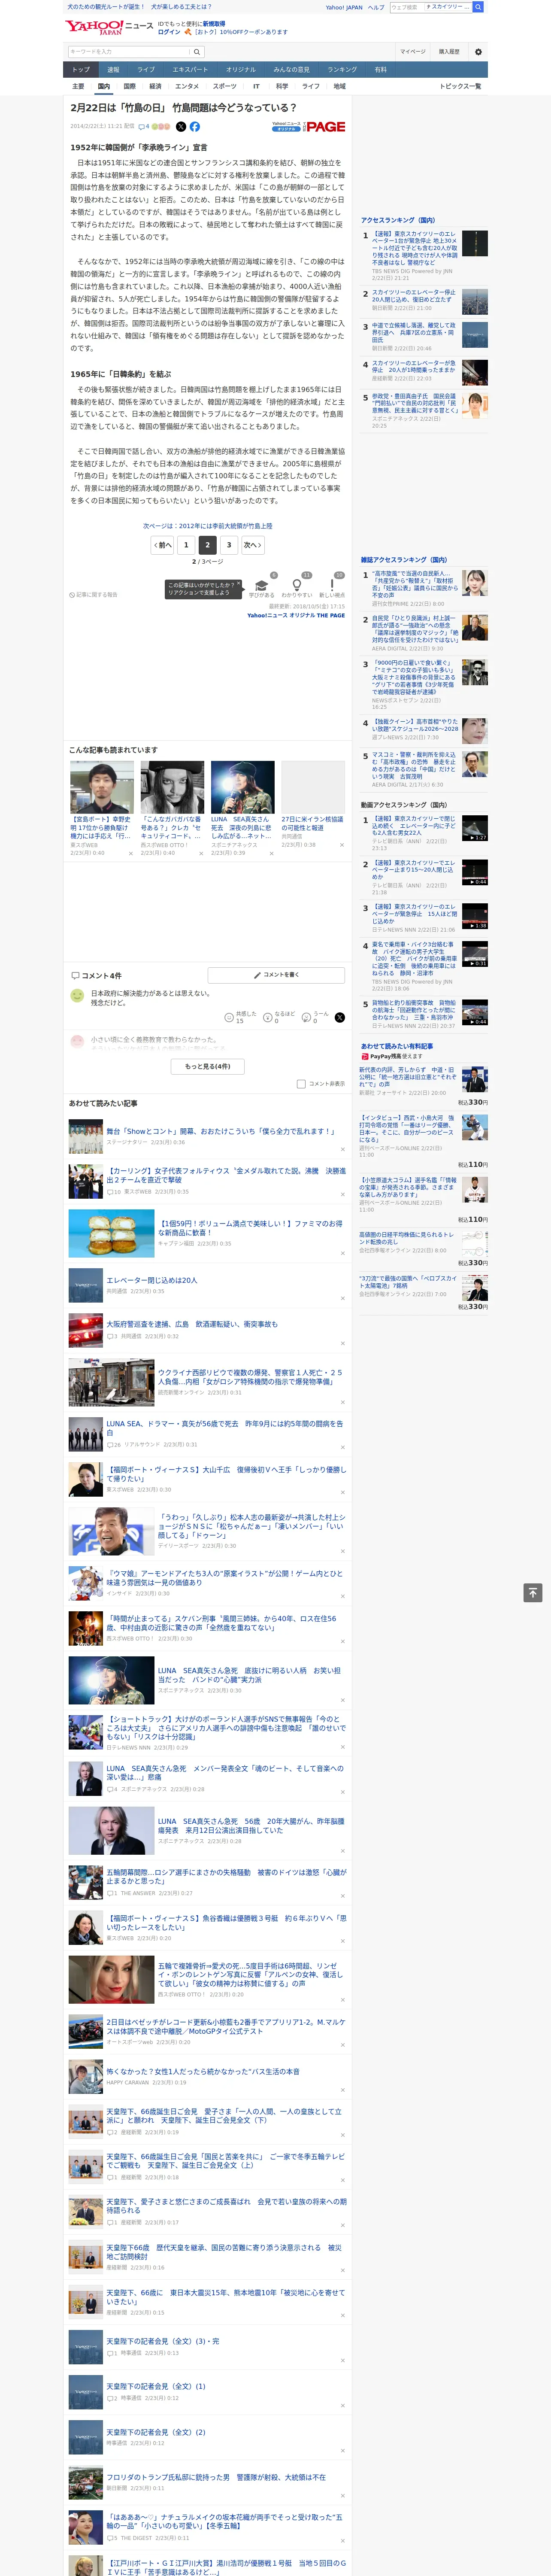Screen dimensions: 551x2576
Task: Open the みんなの意見 tab
Action: point(292,70)
